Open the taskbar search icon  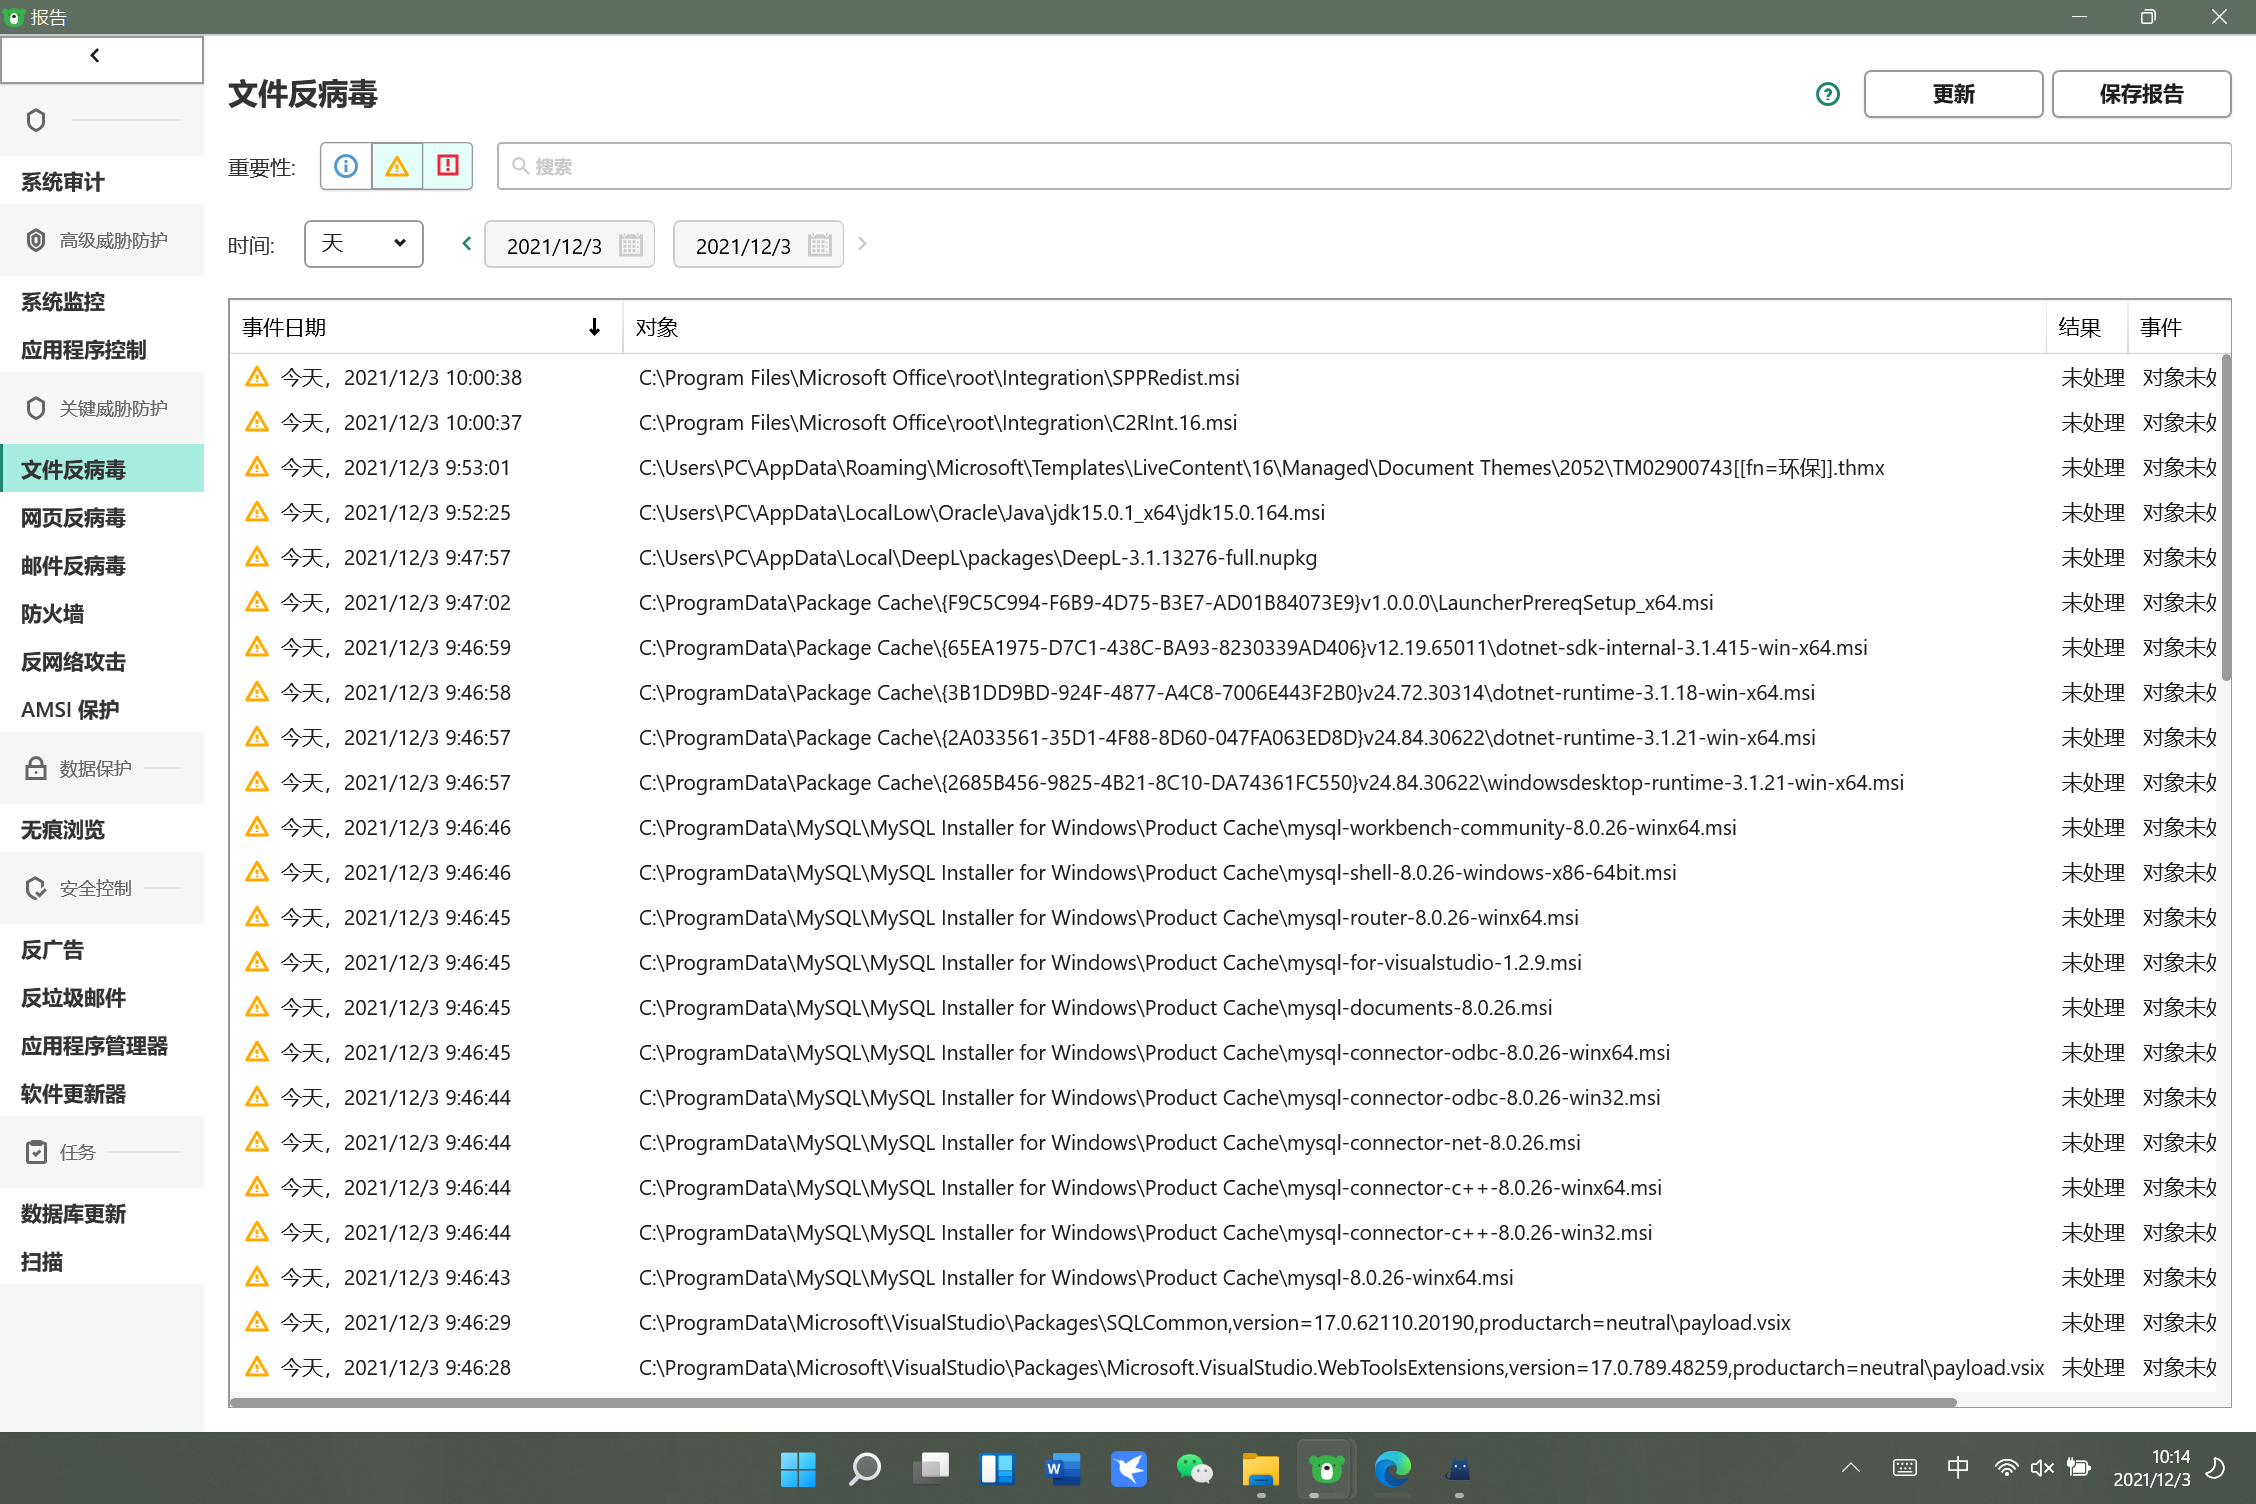click(x=864, y=1469)
